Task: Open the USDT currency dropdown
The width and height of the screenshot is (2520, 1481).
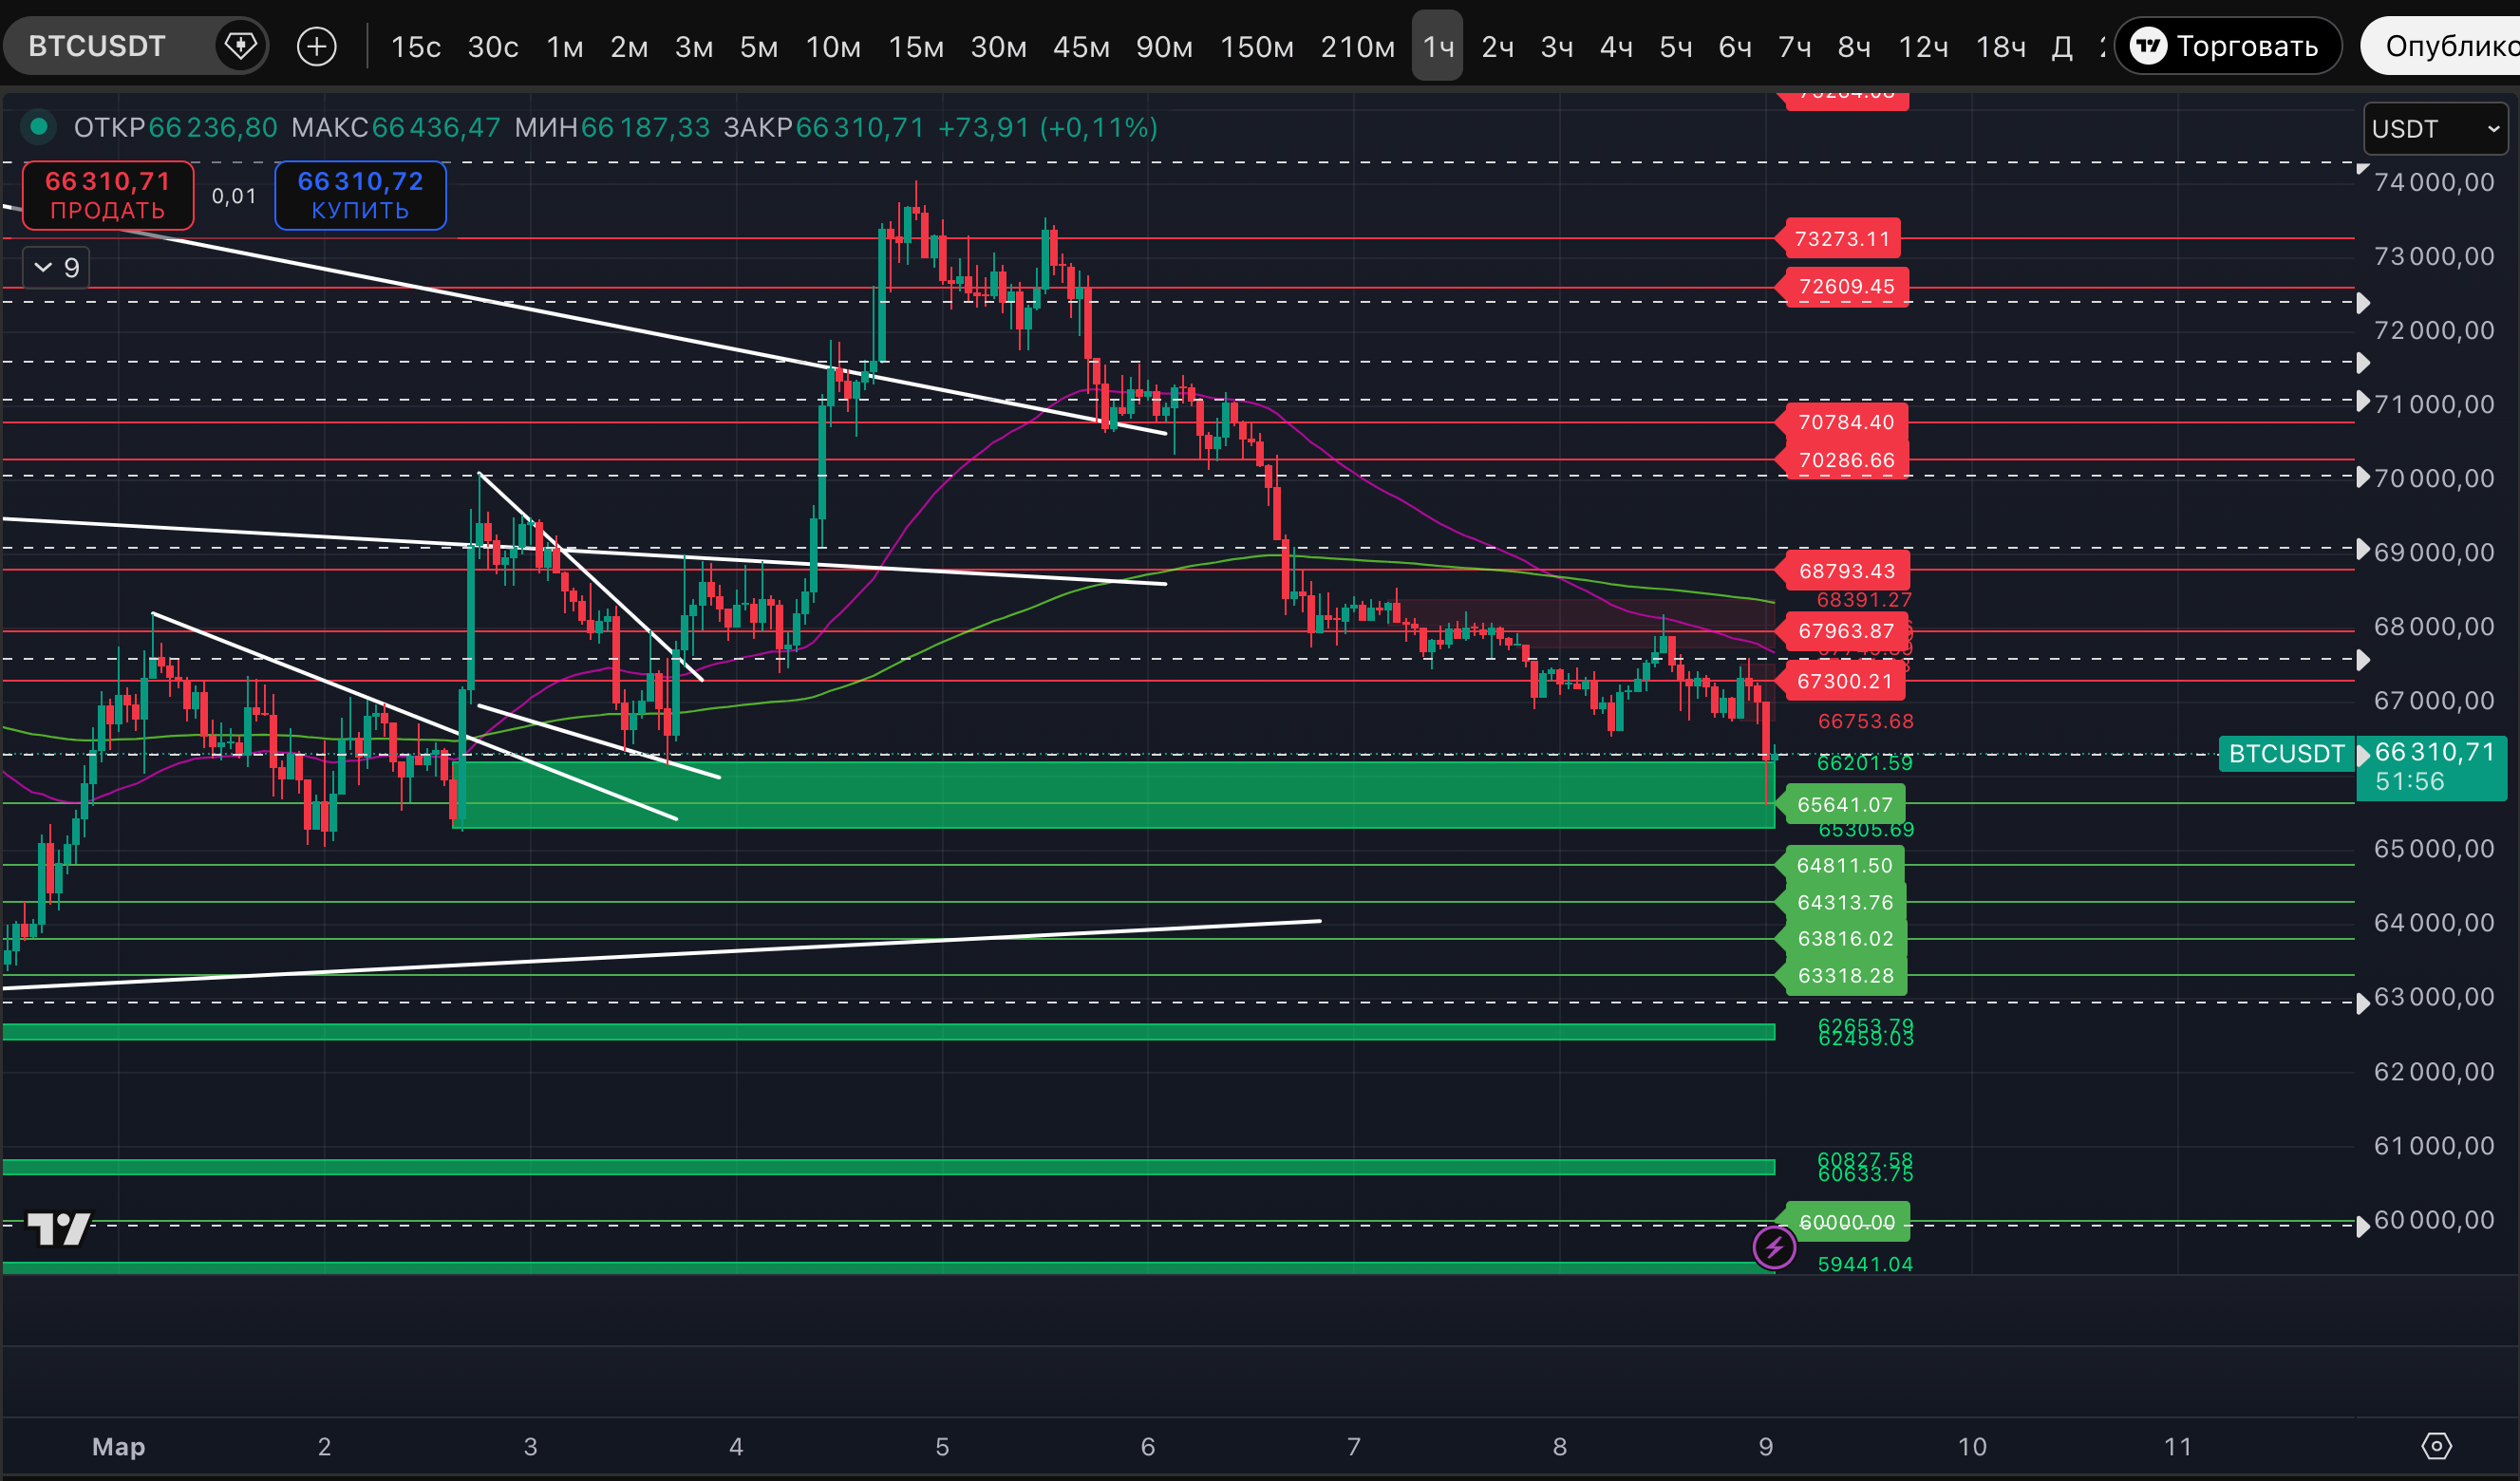Action: (x=2435, y=129)
